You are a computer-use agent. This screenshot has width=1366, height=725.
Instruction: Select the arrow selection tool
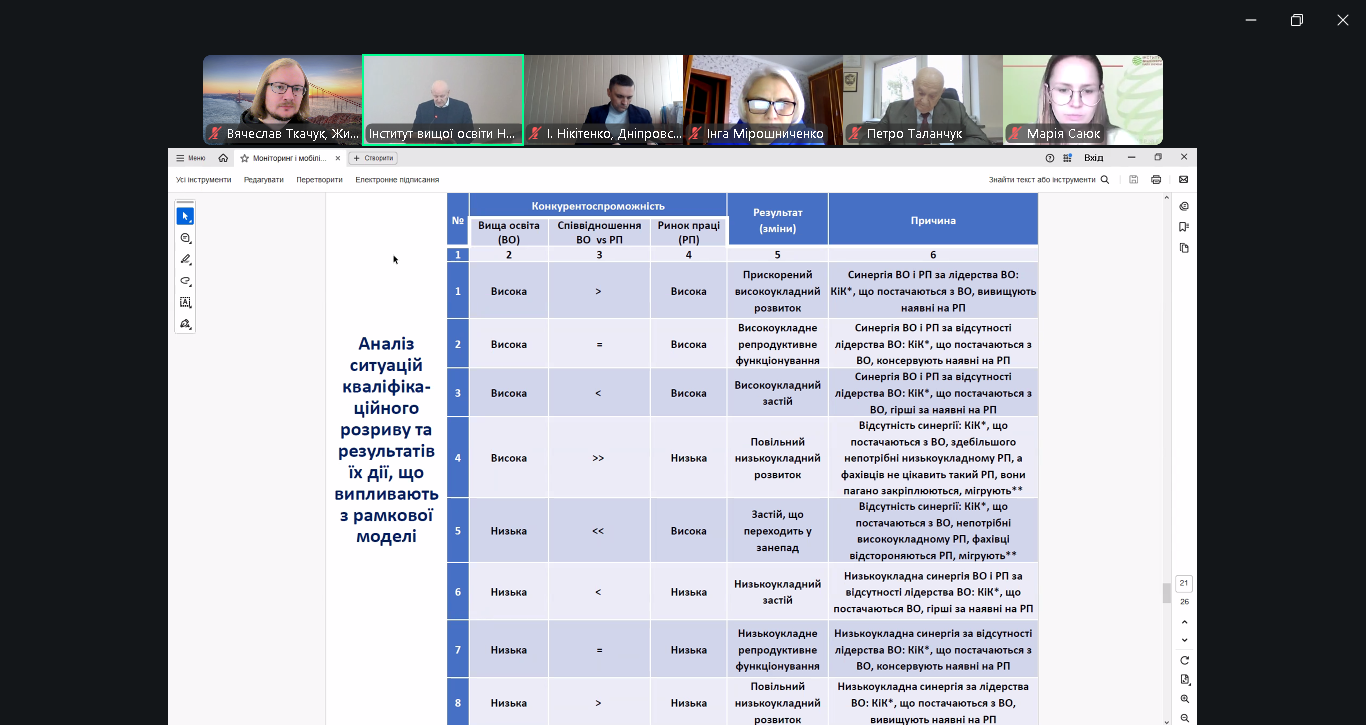tap(185, 216)
